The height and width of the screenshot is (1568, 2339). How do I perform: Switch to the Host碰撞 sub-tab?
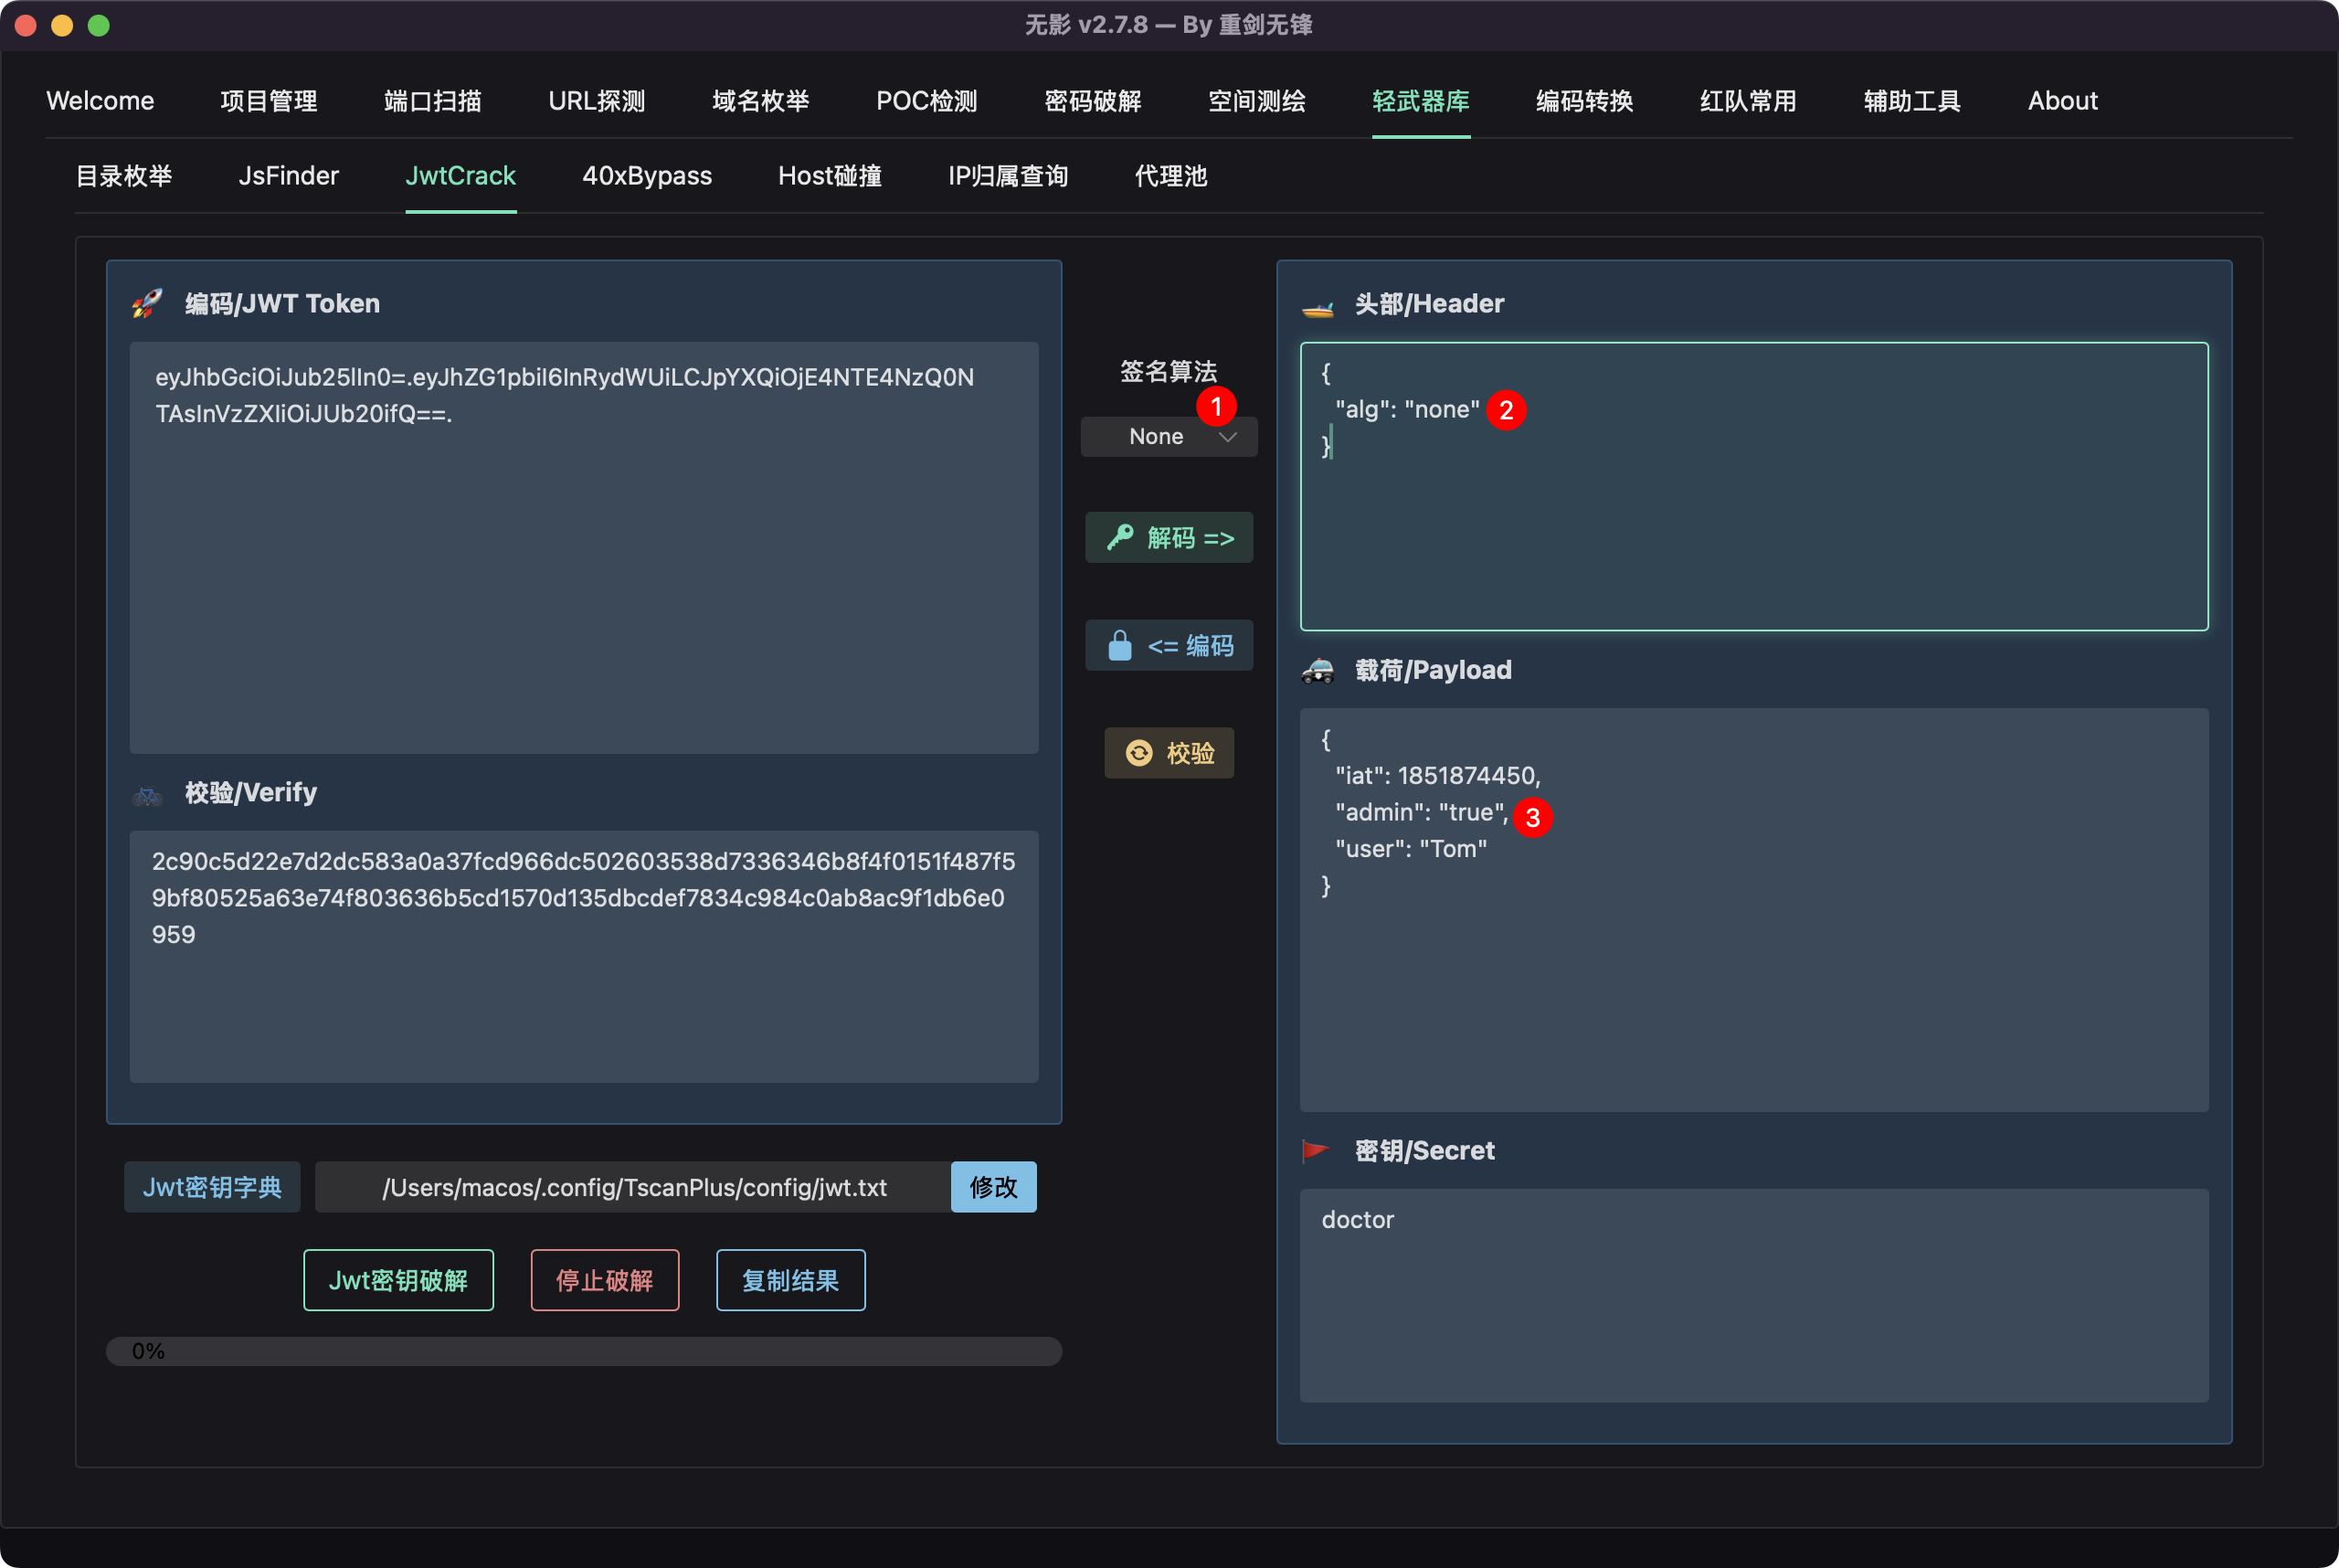(830, 176)
